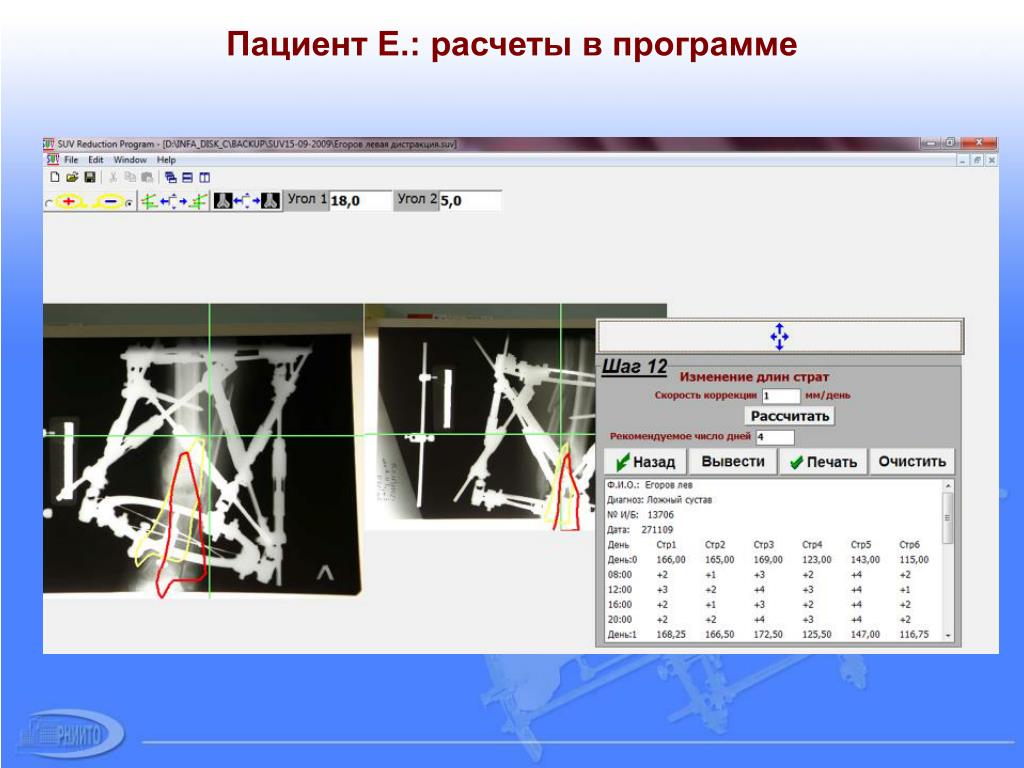Click the '08:00' row label
Viewport: 1024px width, 768px height.
(620, 575)
